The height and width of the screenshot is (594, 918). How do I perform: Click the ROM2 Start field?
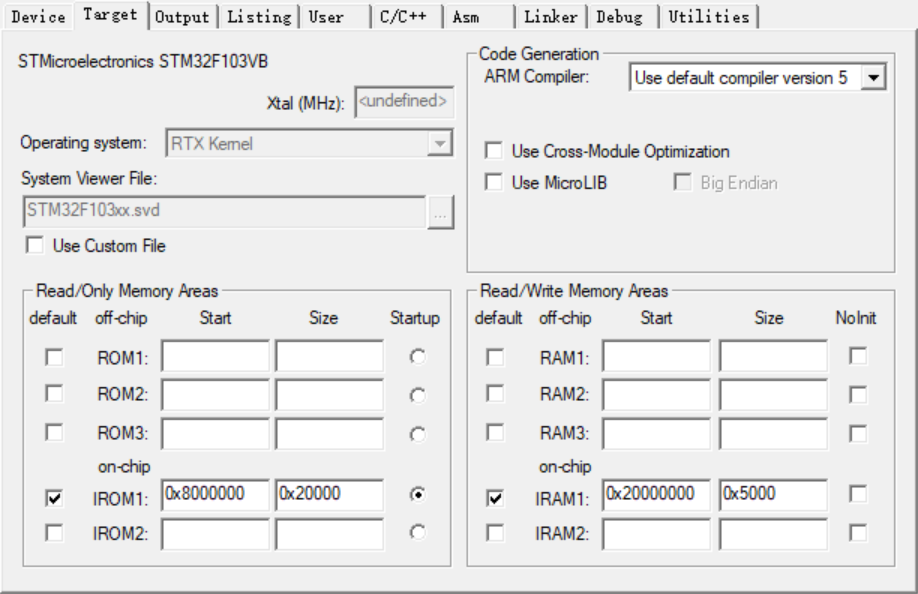point(215,394)
